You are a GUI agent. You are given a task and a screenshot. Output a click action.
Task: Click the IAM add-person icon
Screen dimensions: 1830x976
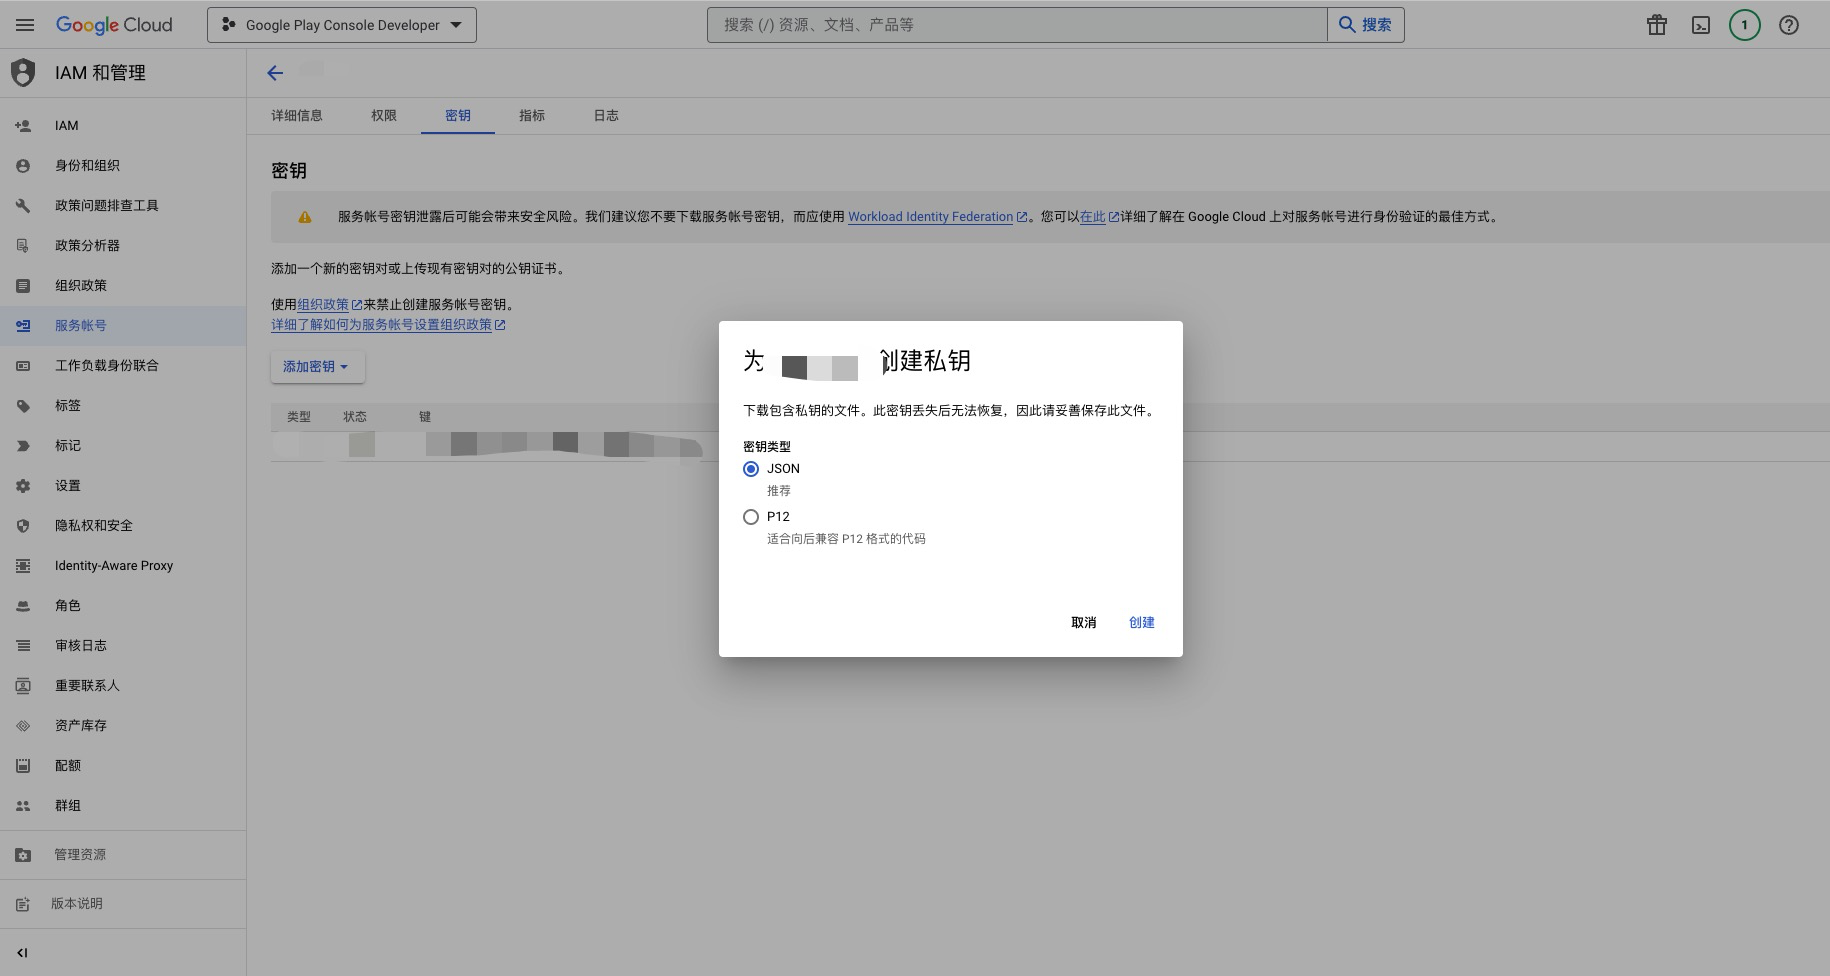(x=23, y=126)
